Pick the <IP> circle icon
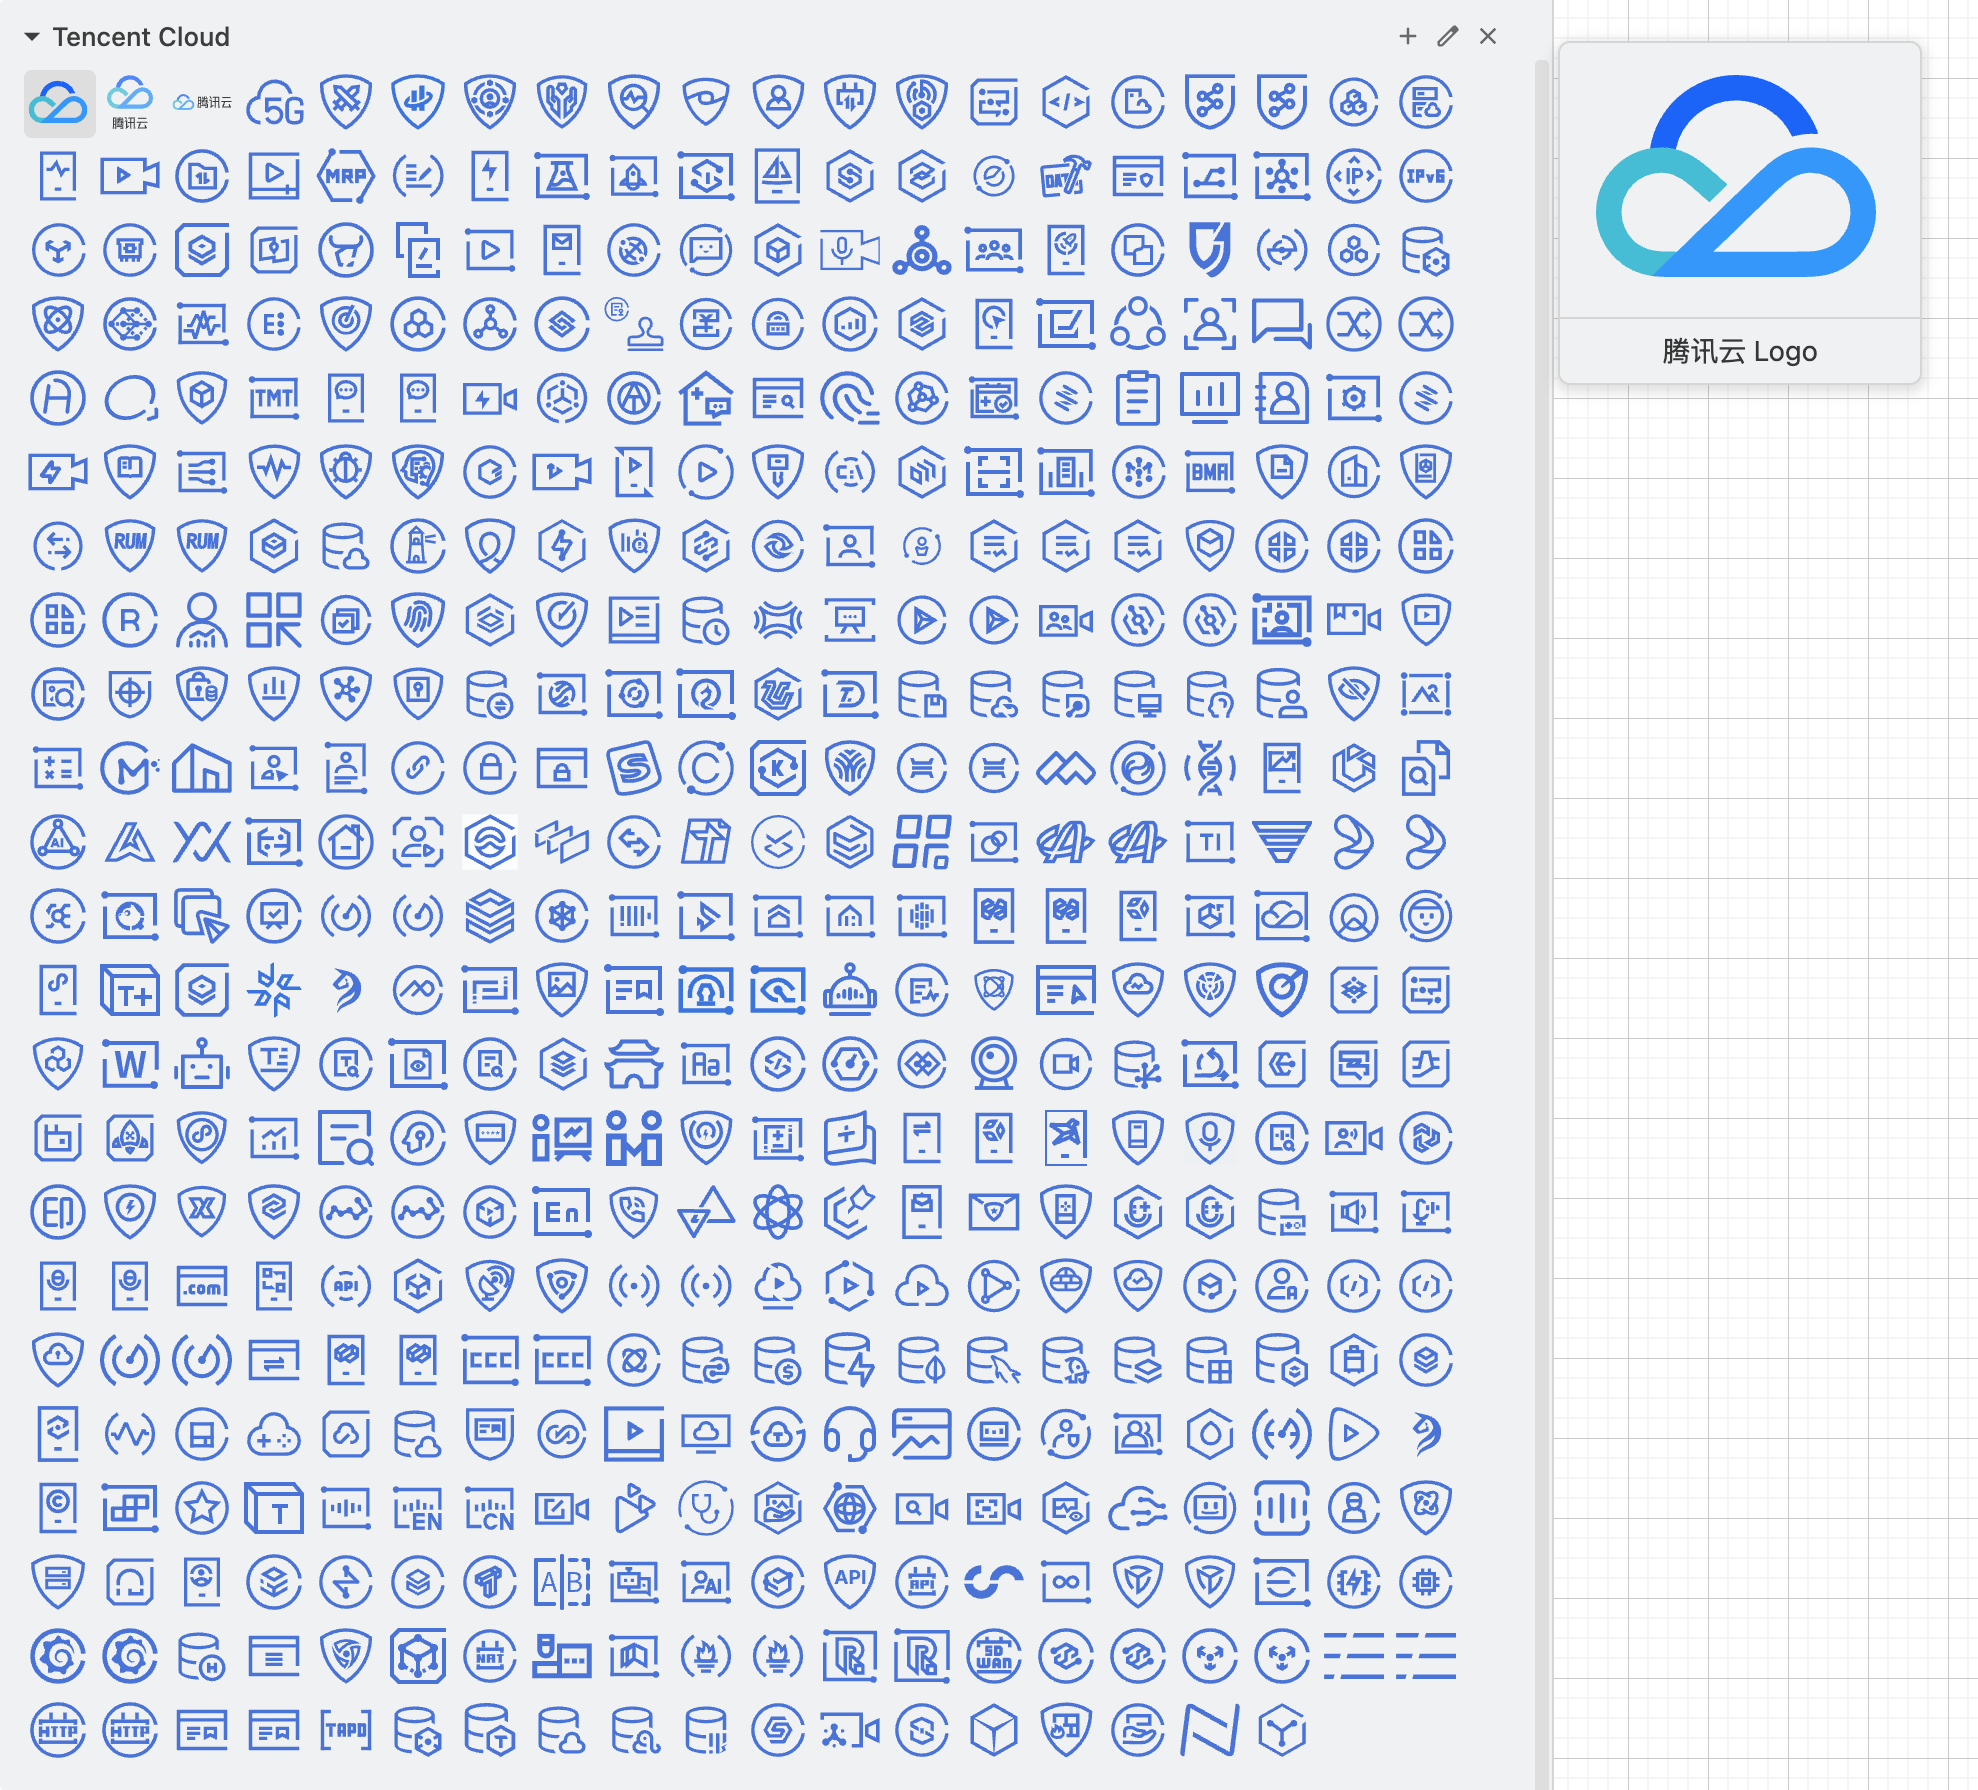This screenshot has height=1790, width=1978. [x=1353, y=176]
